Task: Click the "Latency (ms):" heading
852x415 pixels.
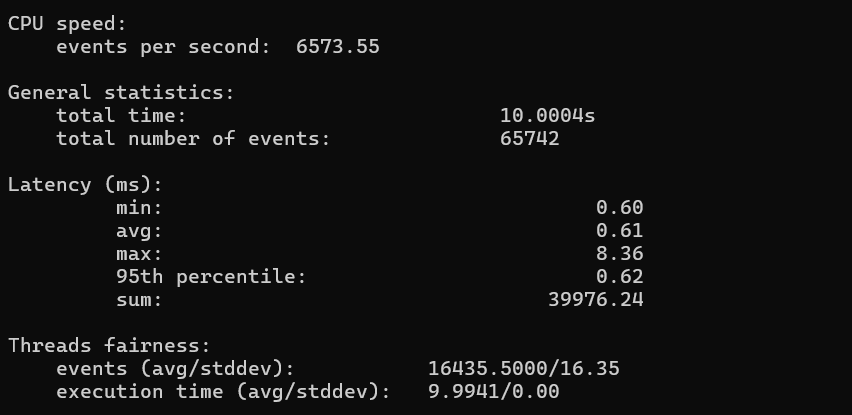Action: coord(85,184)
